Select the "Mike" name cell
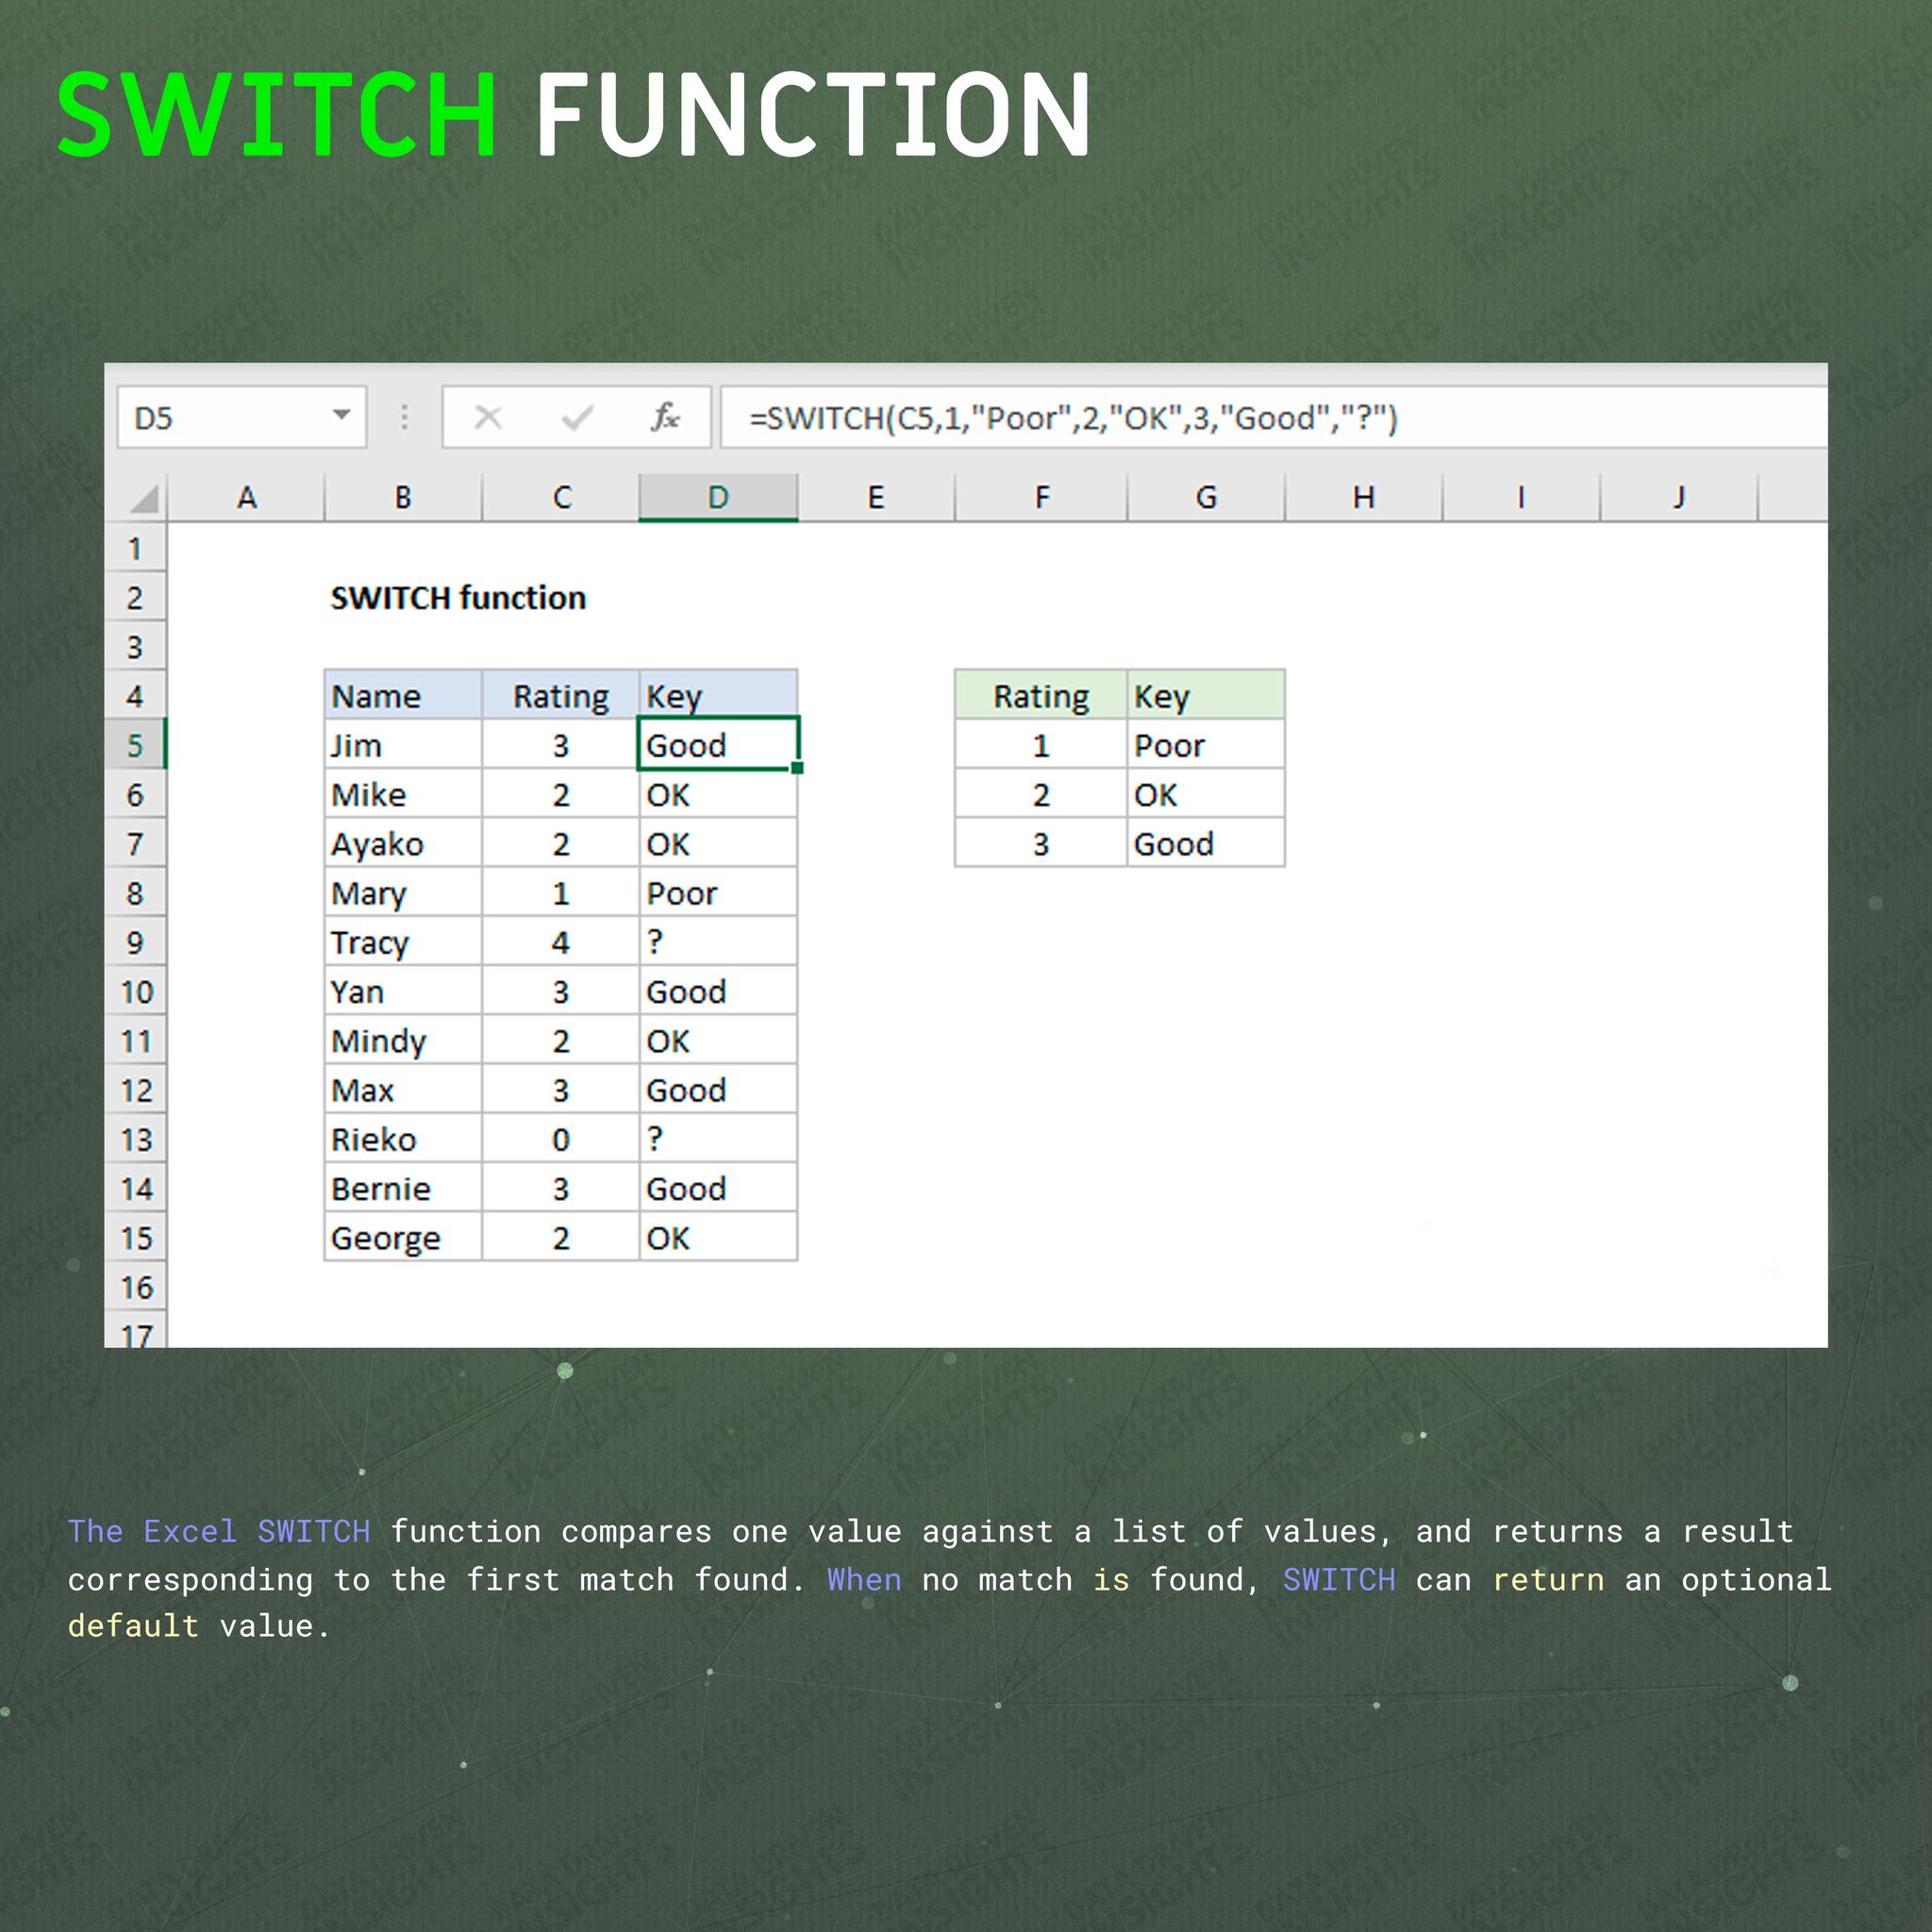 point(403,795)
